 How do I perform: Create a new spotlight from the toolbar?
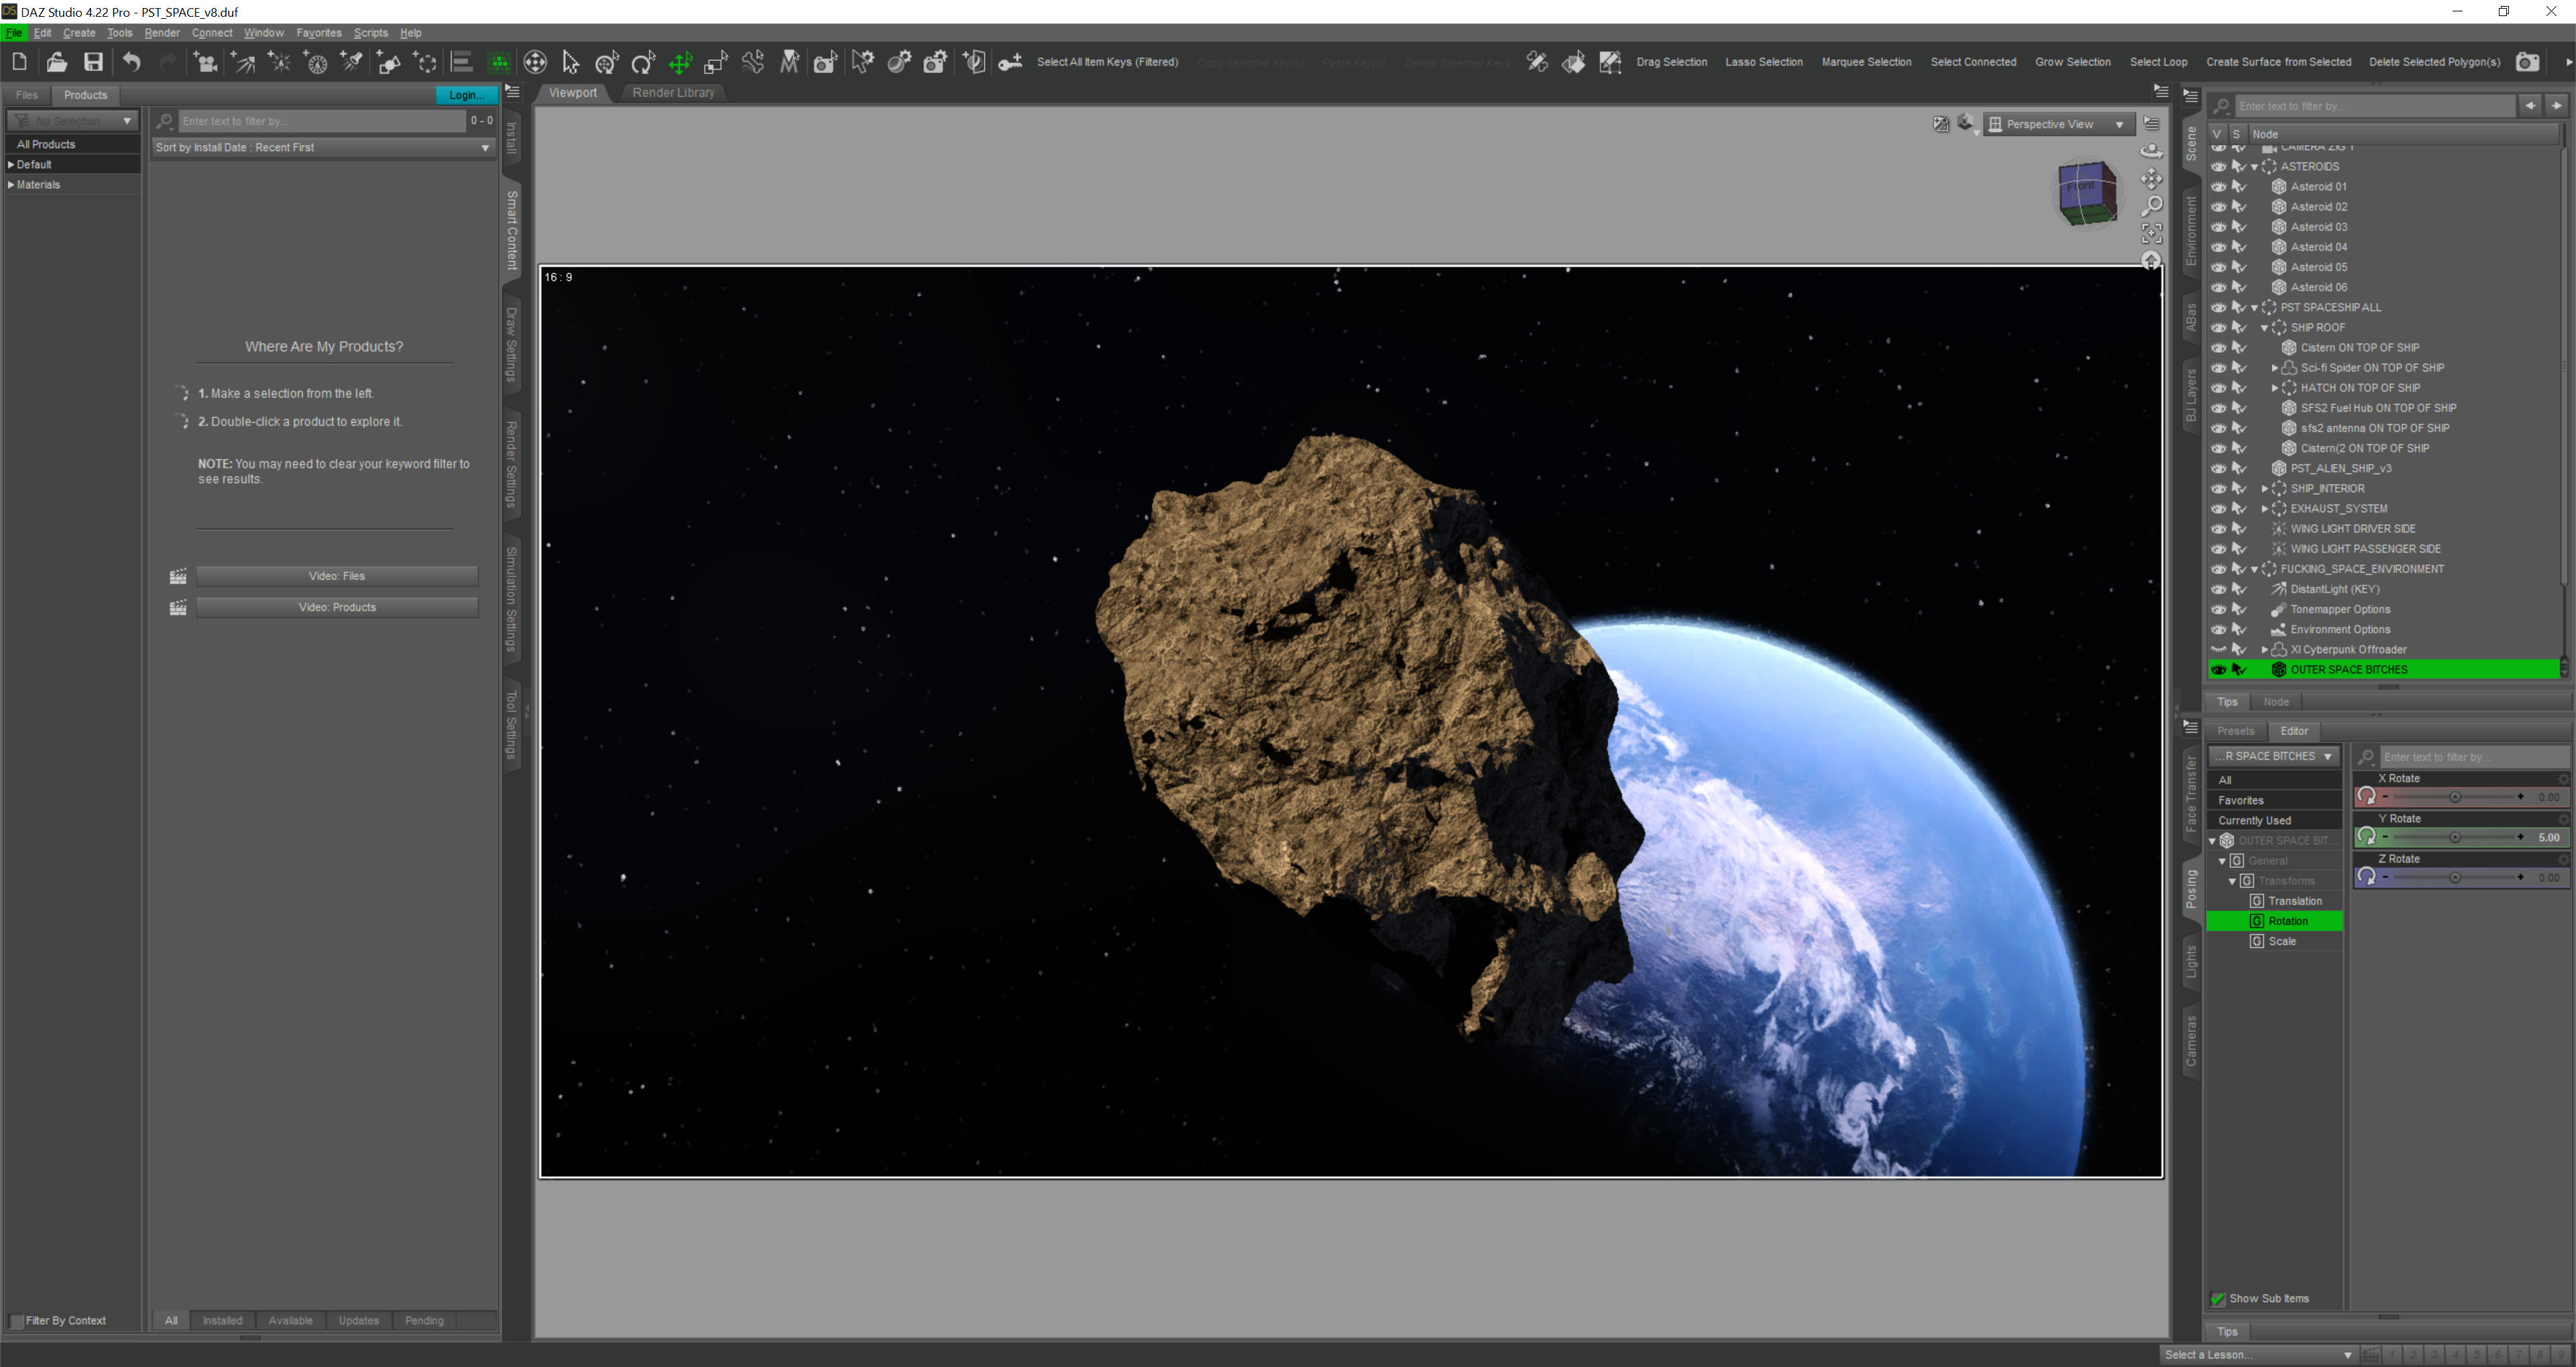tap(352, 62)
